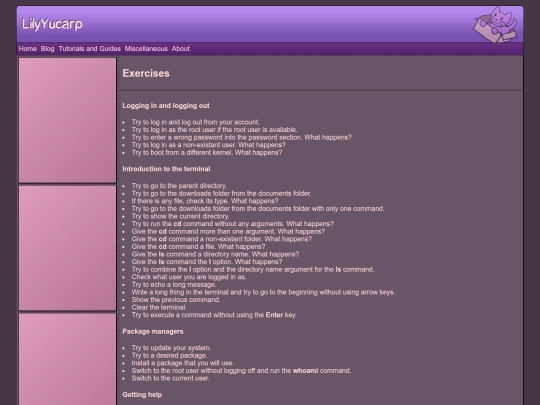Click the LilyYucarp site title
Viewport: 540px width, 405px height.
[52, 24]
